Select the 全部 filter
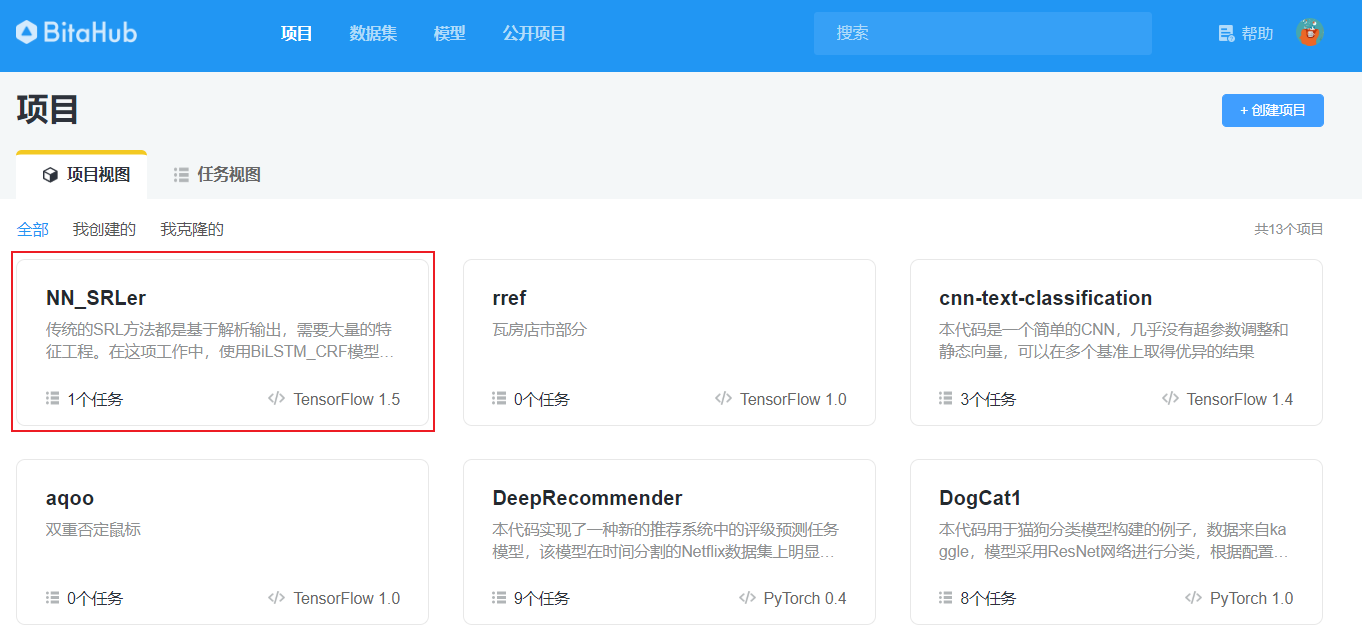Screen dimensions: 1362x641 (x=33, y=230)
